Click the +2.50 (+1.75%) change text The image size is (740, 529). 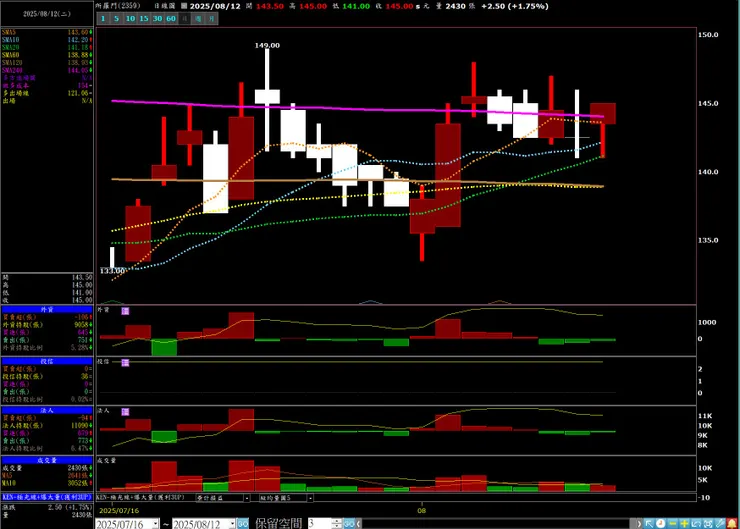[515, 6]
